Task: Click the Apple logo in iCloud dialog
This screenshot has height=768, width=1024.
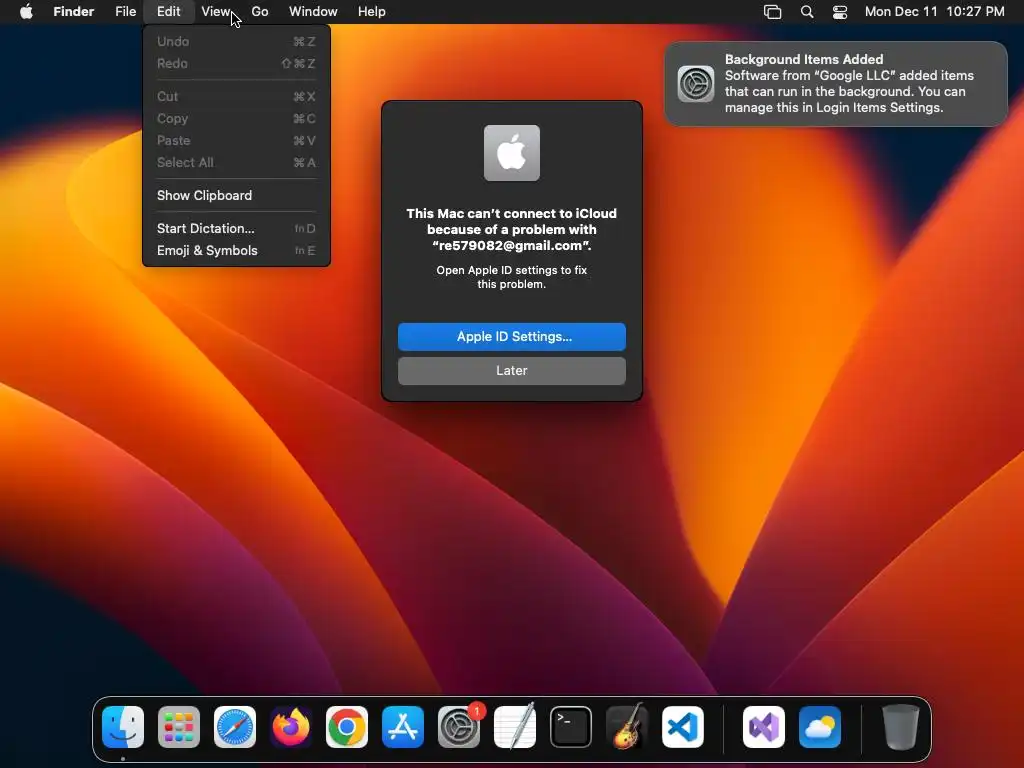Action: (x=512, y=153)
